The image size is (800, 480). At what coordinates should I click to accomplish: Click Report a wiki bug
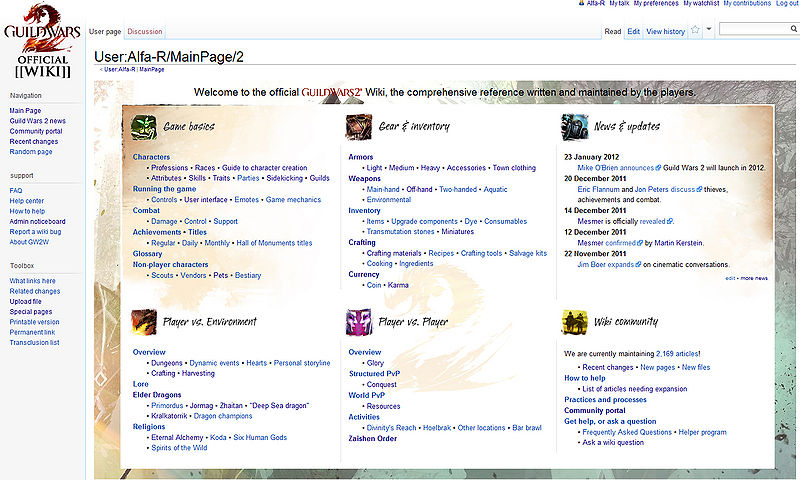pyautogui.click(x=35, y=232)
